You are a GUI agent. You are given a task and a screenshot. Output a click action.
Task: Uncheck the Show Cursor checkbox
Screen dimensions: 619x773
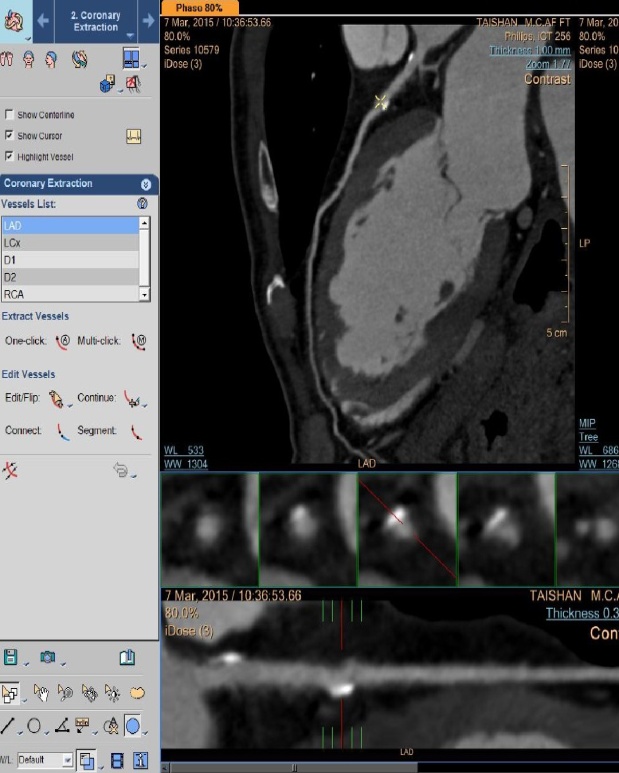pyautogui.click(x=9, y=136)
